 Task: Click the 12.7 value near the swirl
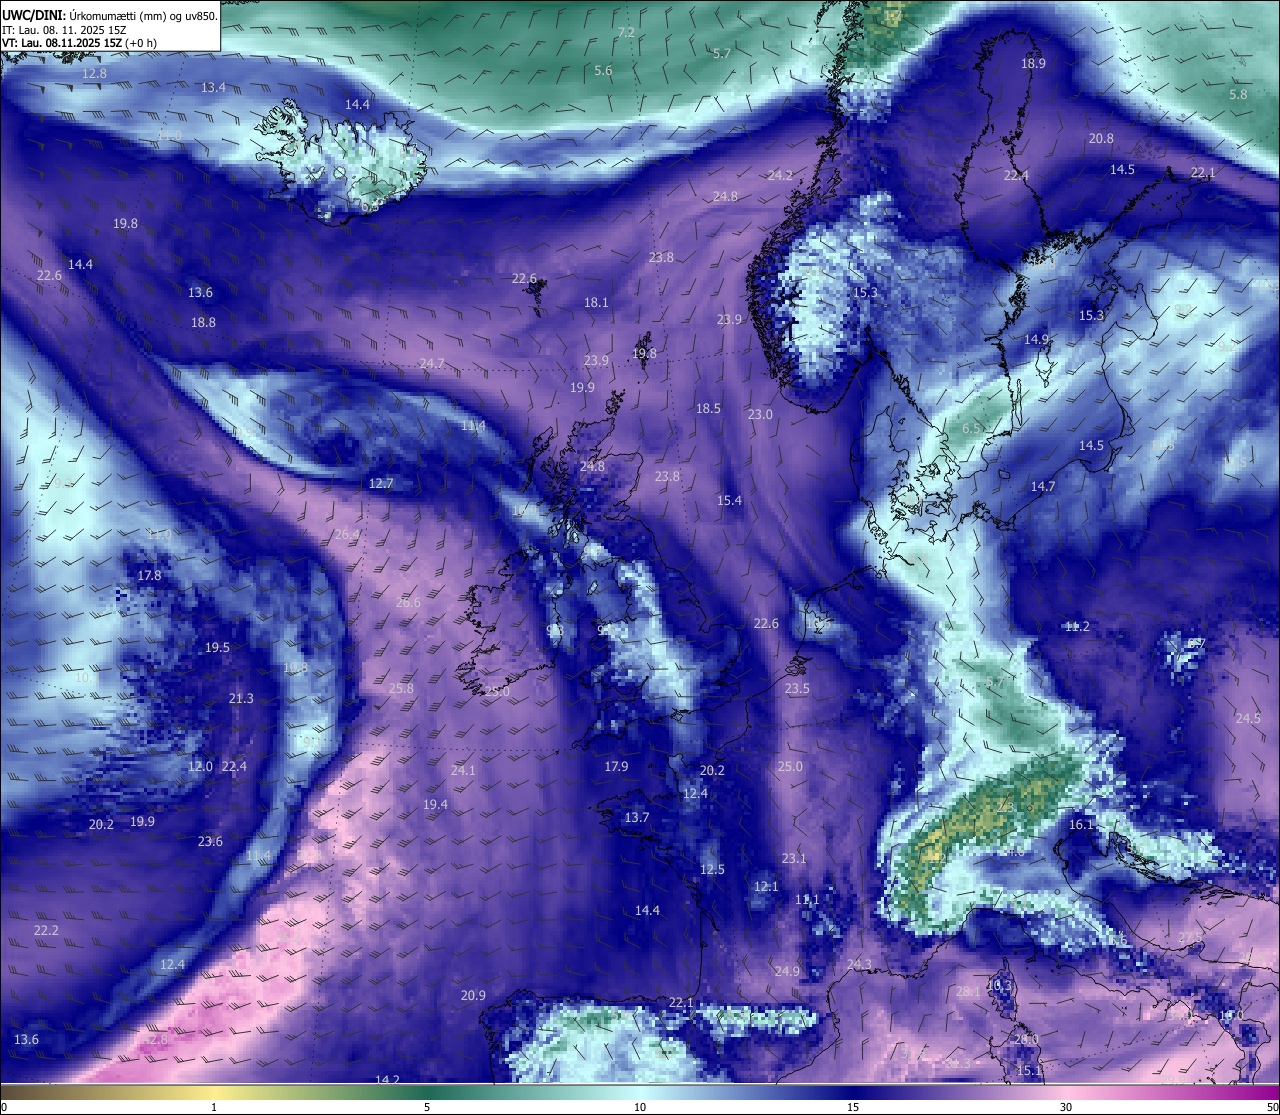[381, 484]
